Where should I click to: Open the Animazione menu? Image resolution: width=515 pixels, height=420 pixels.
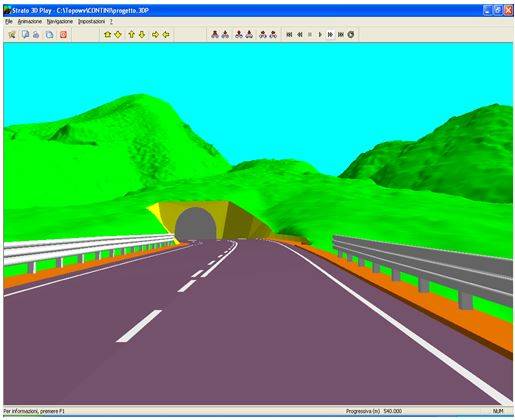coord(30,22)
